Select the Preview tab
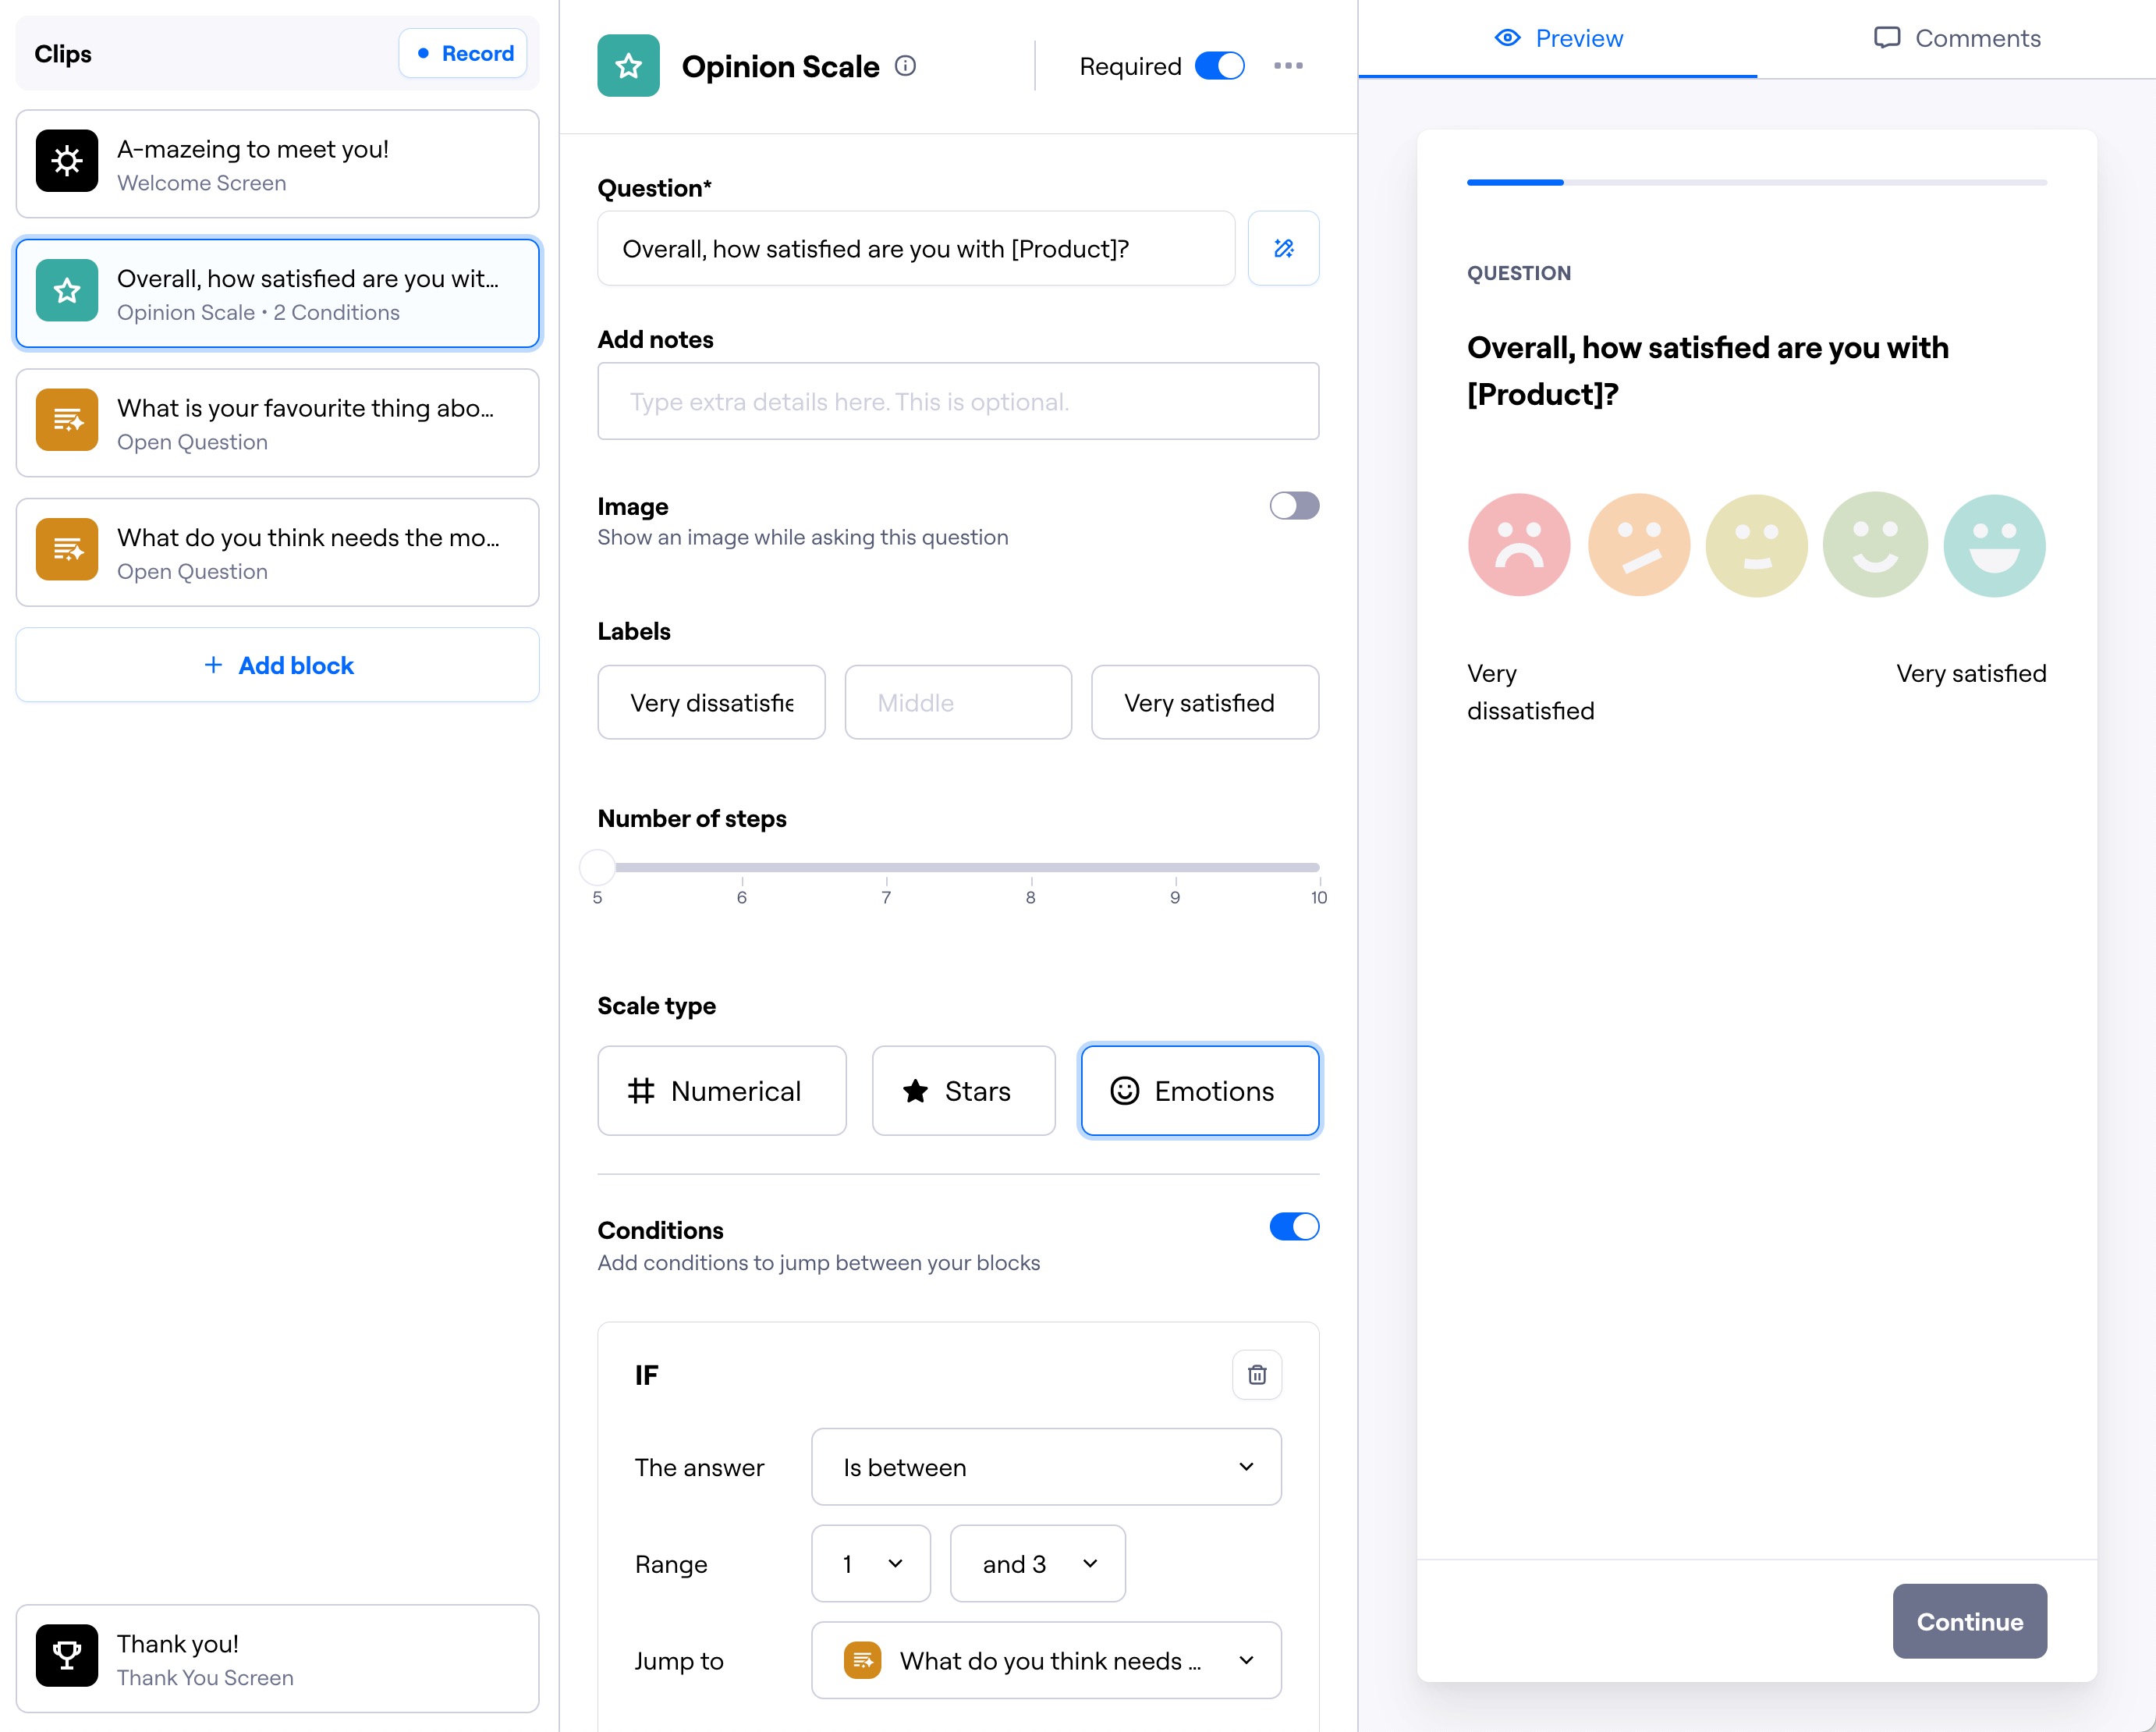The width and height of the screenshot is (2156, 1732). (1558, 38)
